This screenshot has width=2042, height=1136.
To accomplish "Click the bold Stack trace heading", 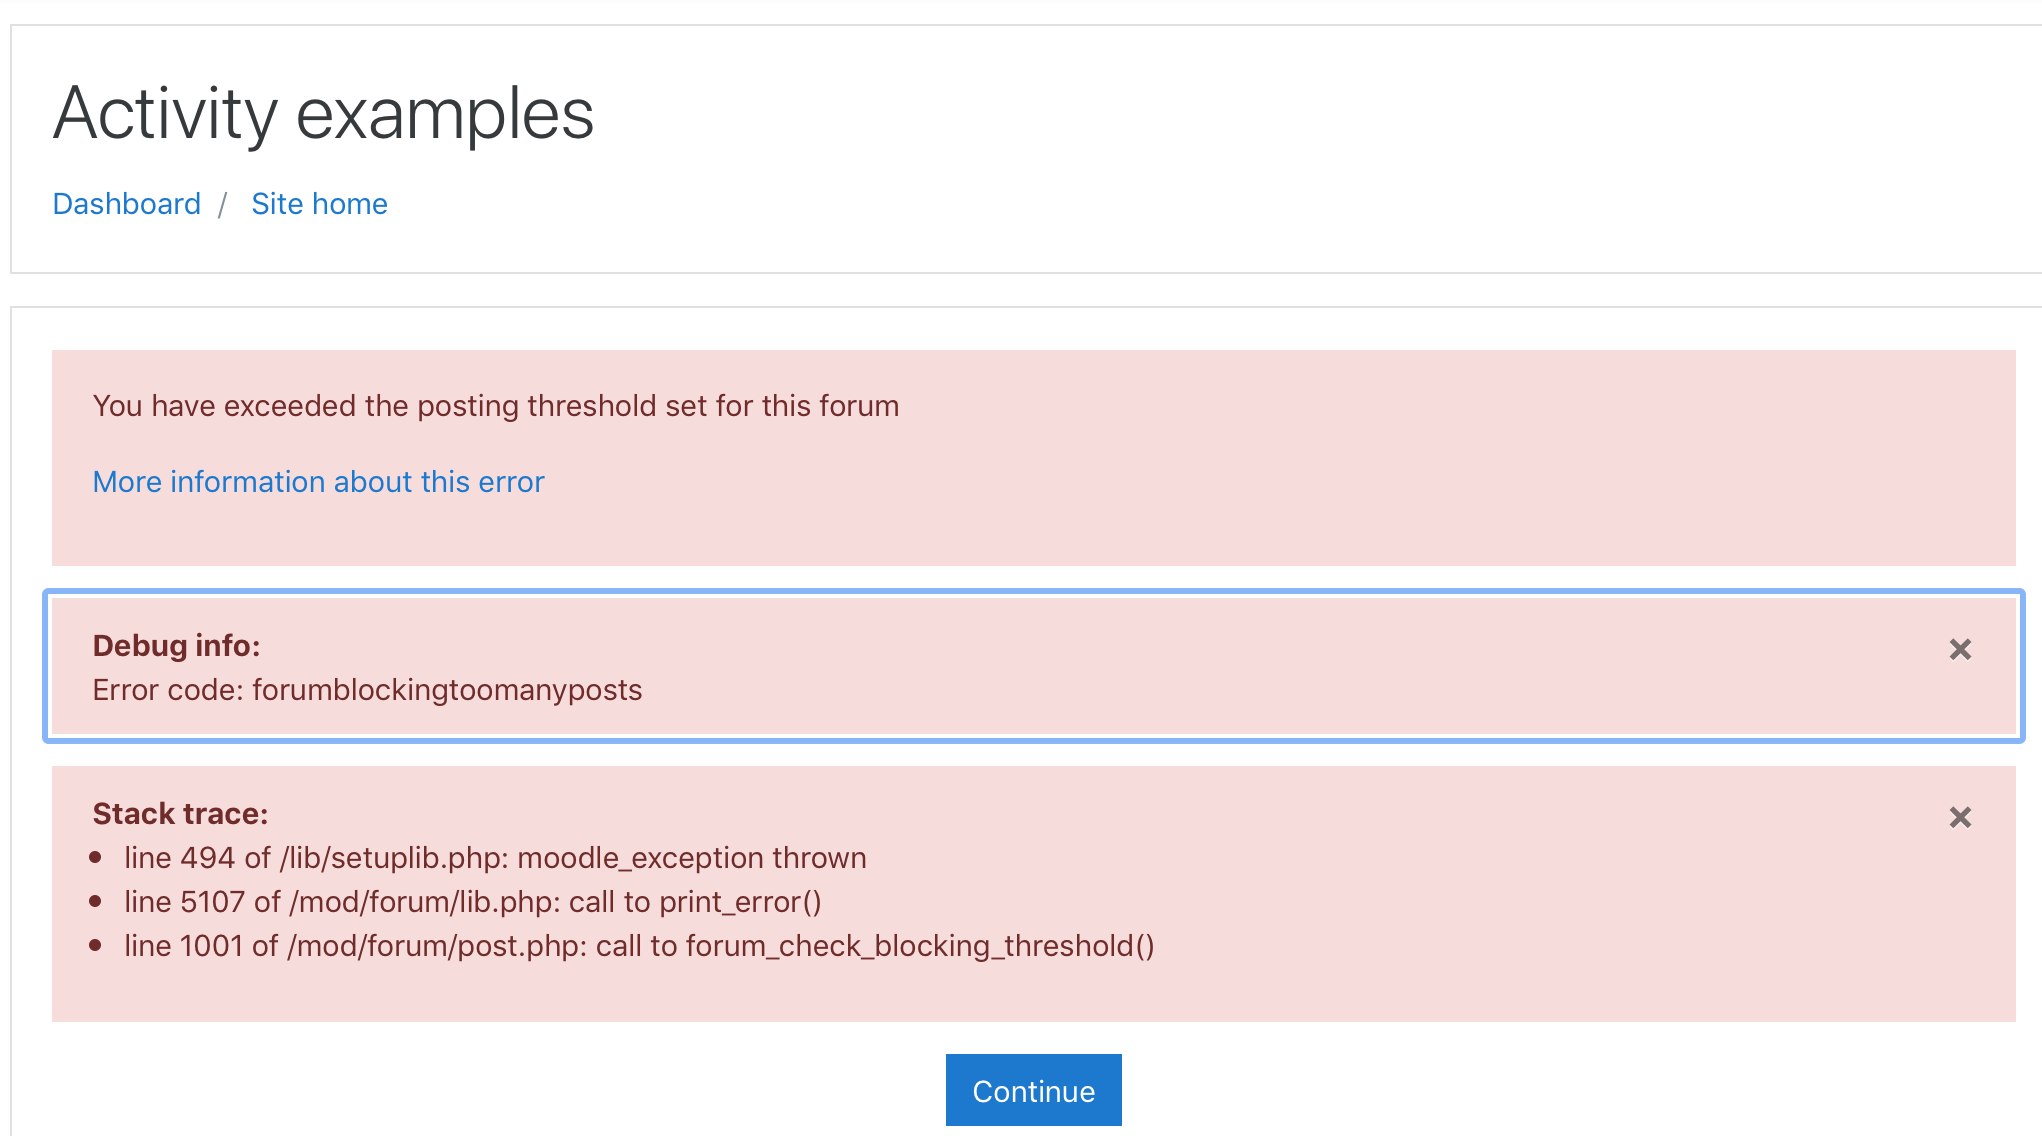I will click(x=180, y=814).
